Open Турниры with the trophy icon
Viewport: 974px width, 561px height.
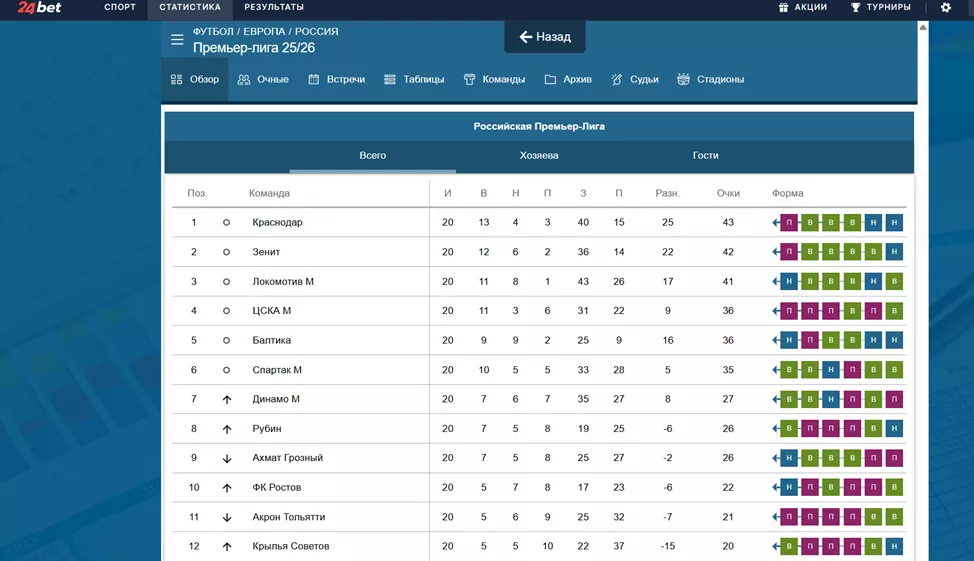(x=880, y=8)
